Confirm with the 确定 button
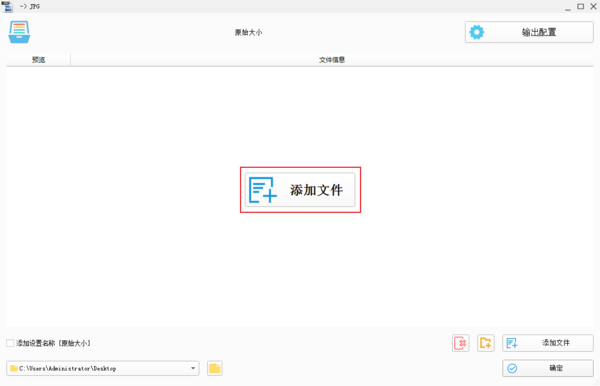600x386 pixels. [x=548, y=368]
